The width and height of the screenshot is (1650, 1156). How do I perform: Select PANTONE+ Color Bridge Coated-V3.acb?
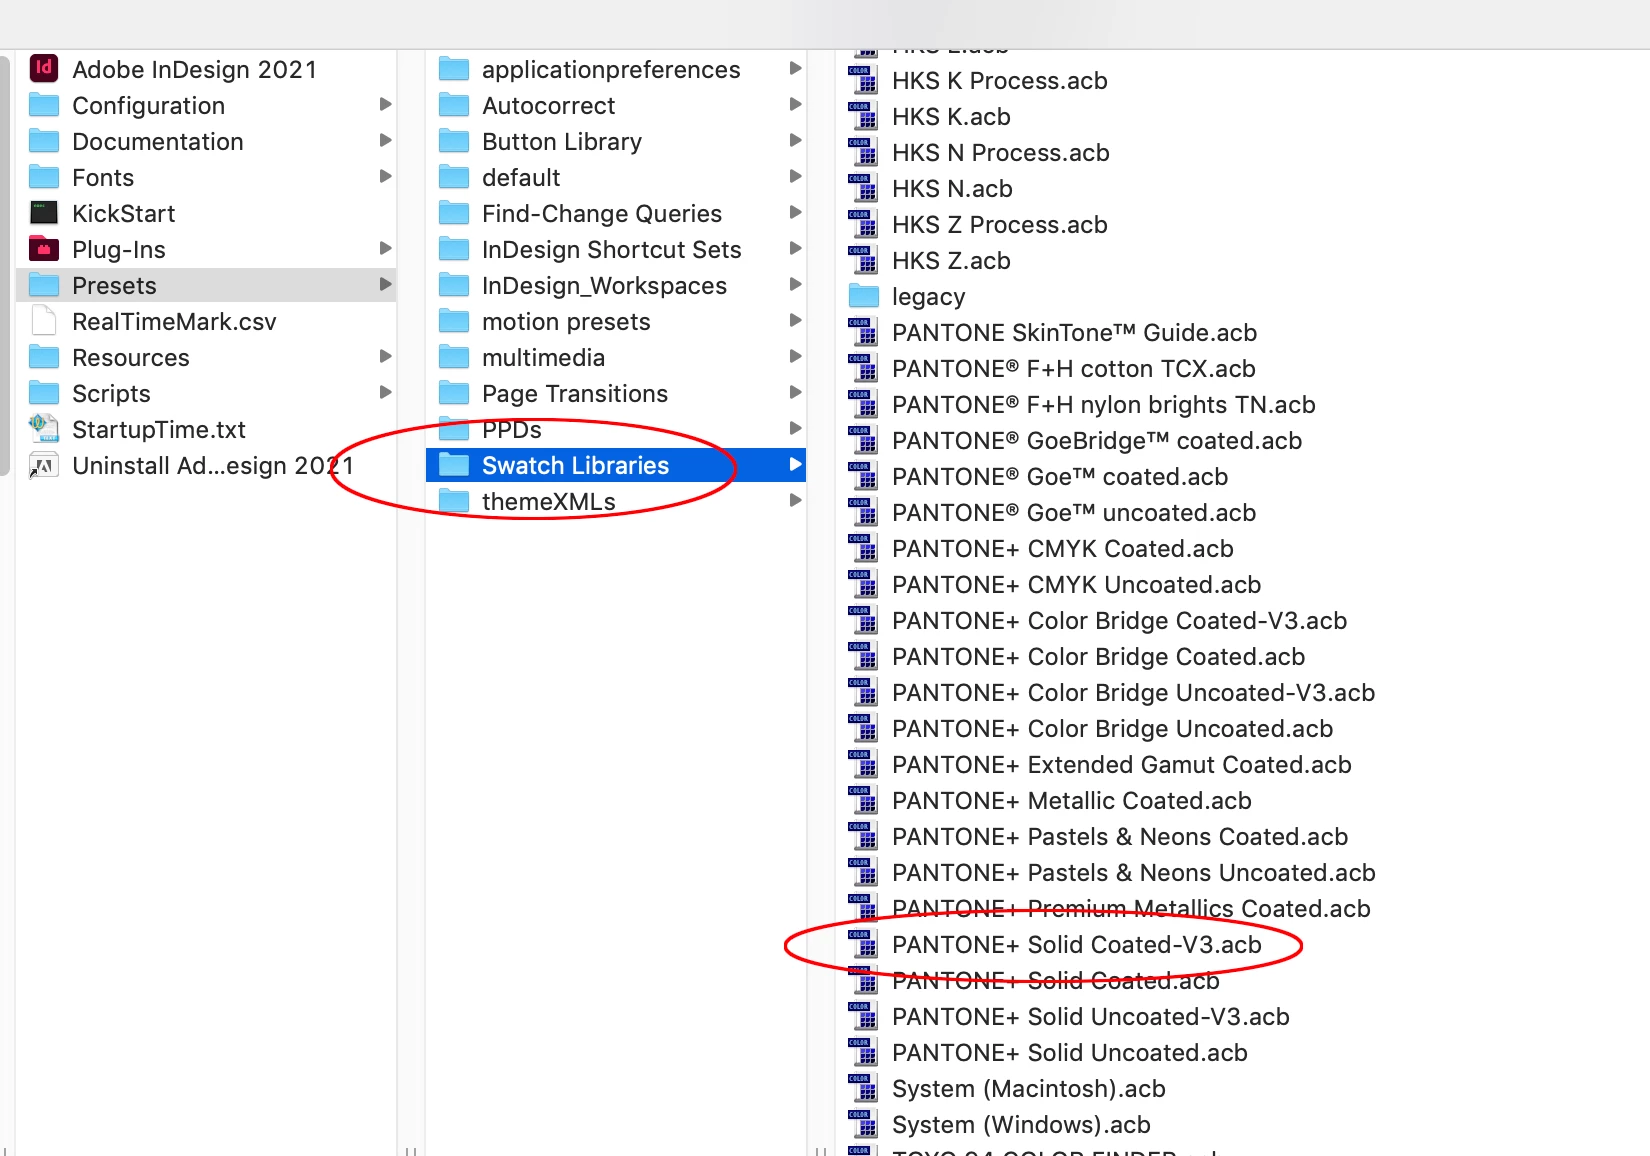(1119, 621)
